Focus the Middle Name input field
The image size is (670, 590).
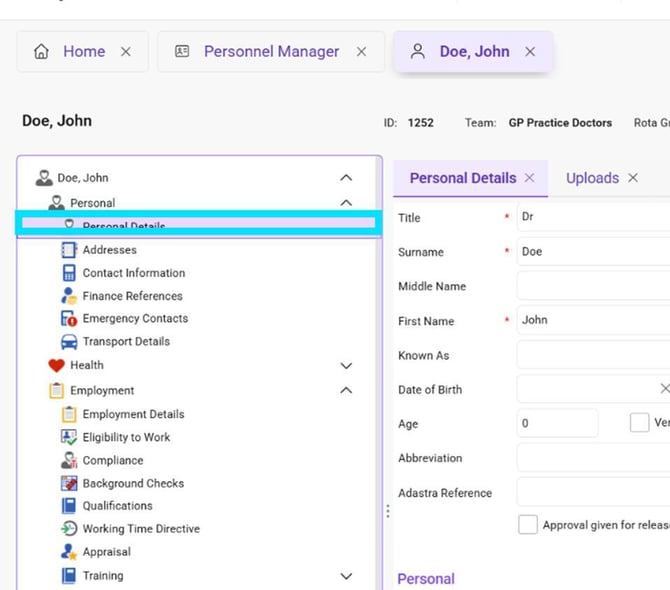(x=593, y=286)
